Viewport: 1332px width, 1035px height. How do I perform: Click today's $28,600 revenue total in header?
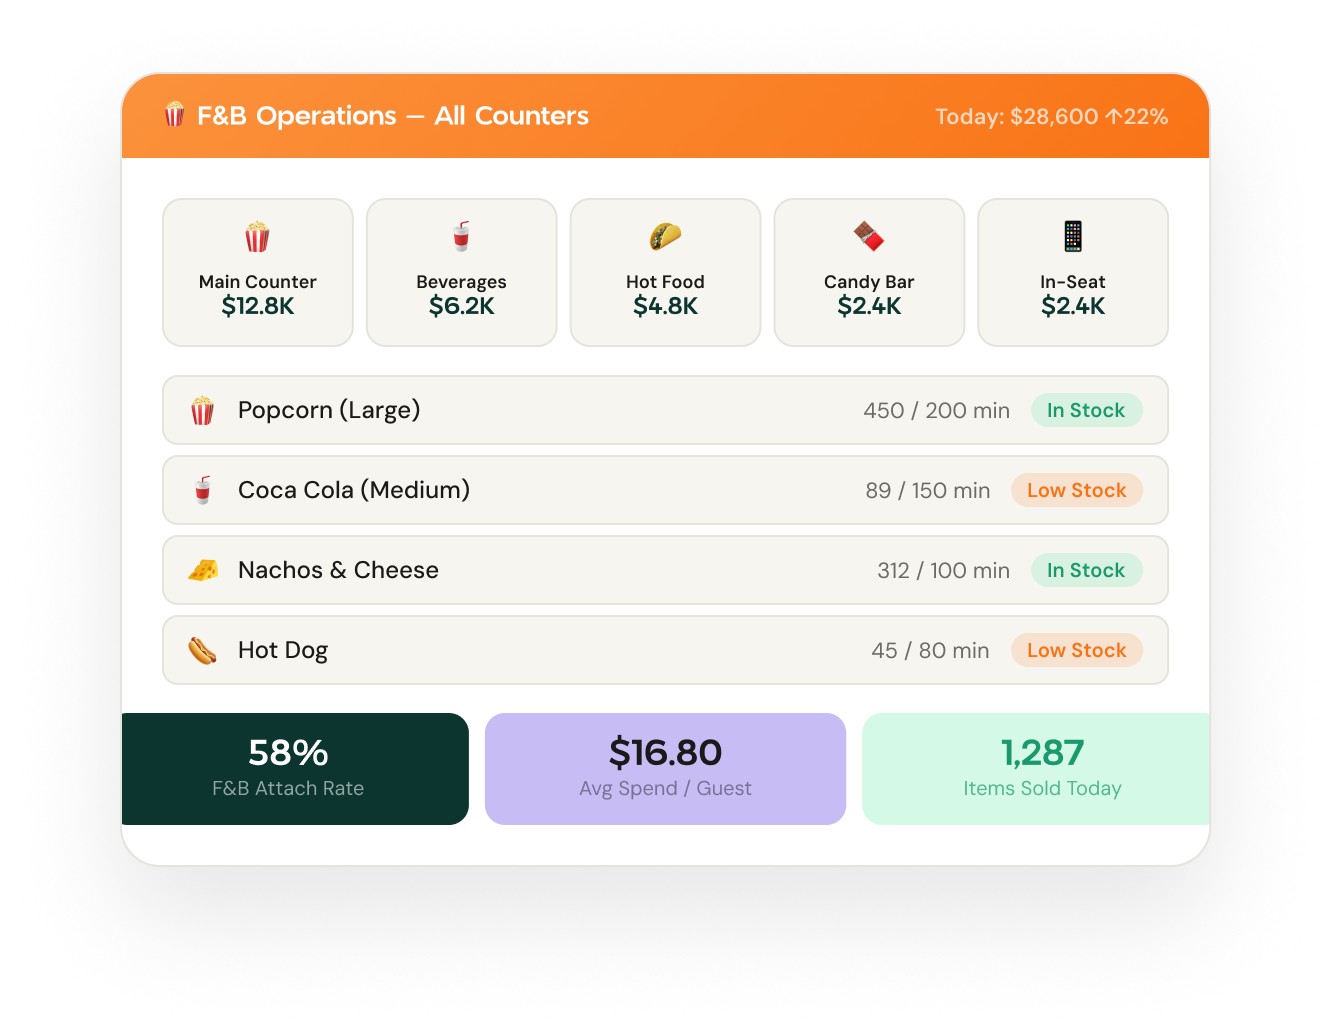coord(1052,117)
